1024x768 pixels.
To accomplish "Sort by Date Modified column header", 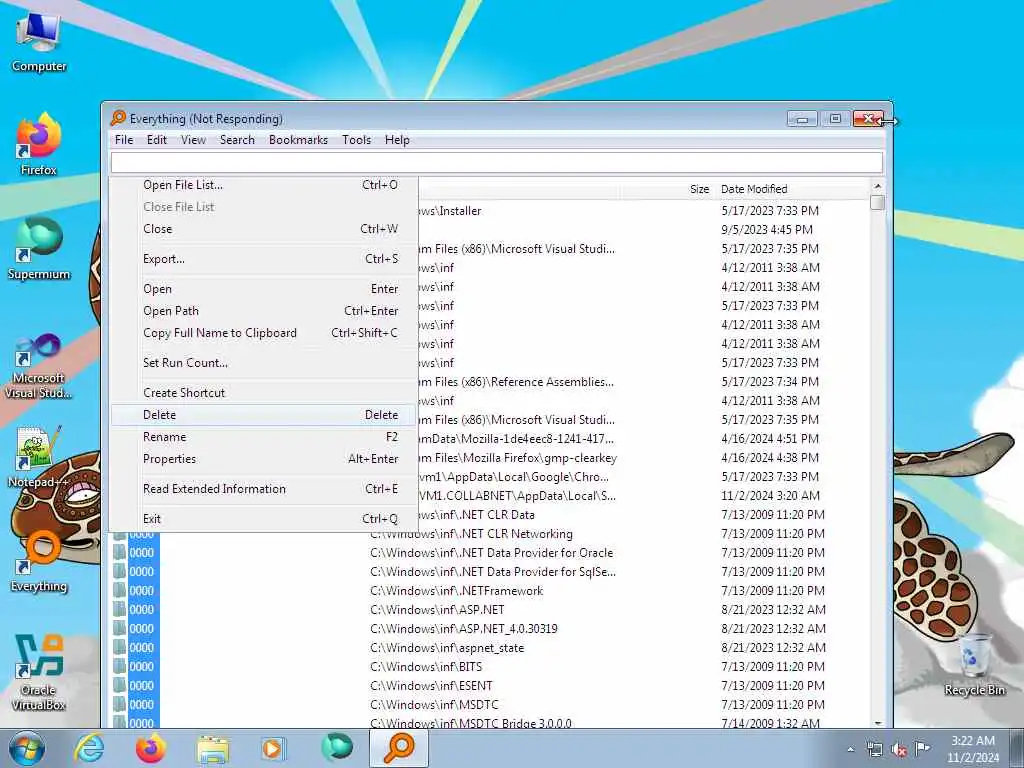I will [x=792, y=189].
